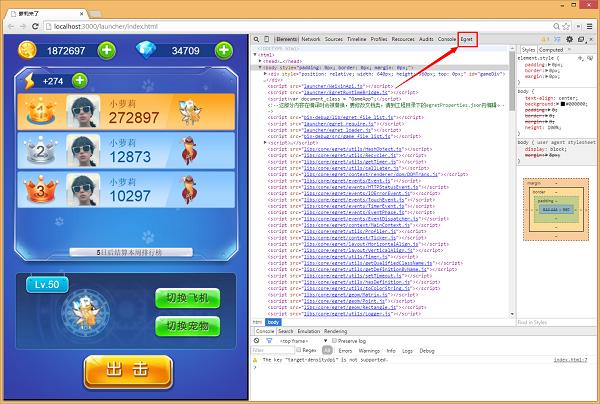Expand margin property in element.style
Image resolution: width=600 pixels, height=404 pixels.
point(545,77)
